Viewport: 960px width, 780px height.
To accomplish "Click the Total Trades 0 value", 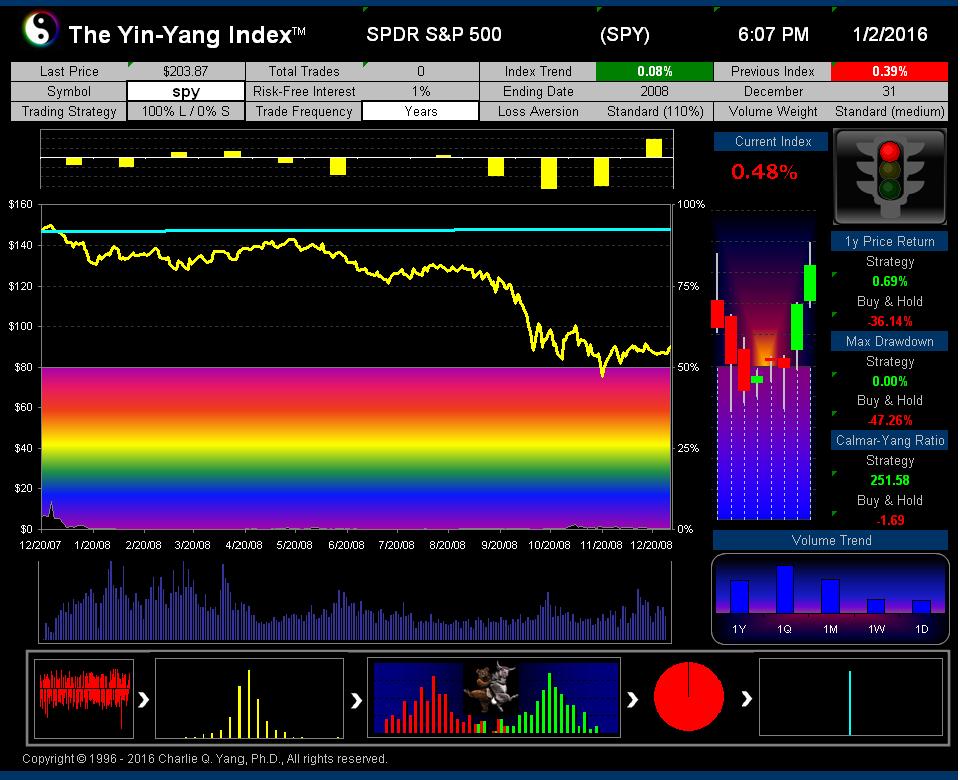I will [x=420, y=71].
